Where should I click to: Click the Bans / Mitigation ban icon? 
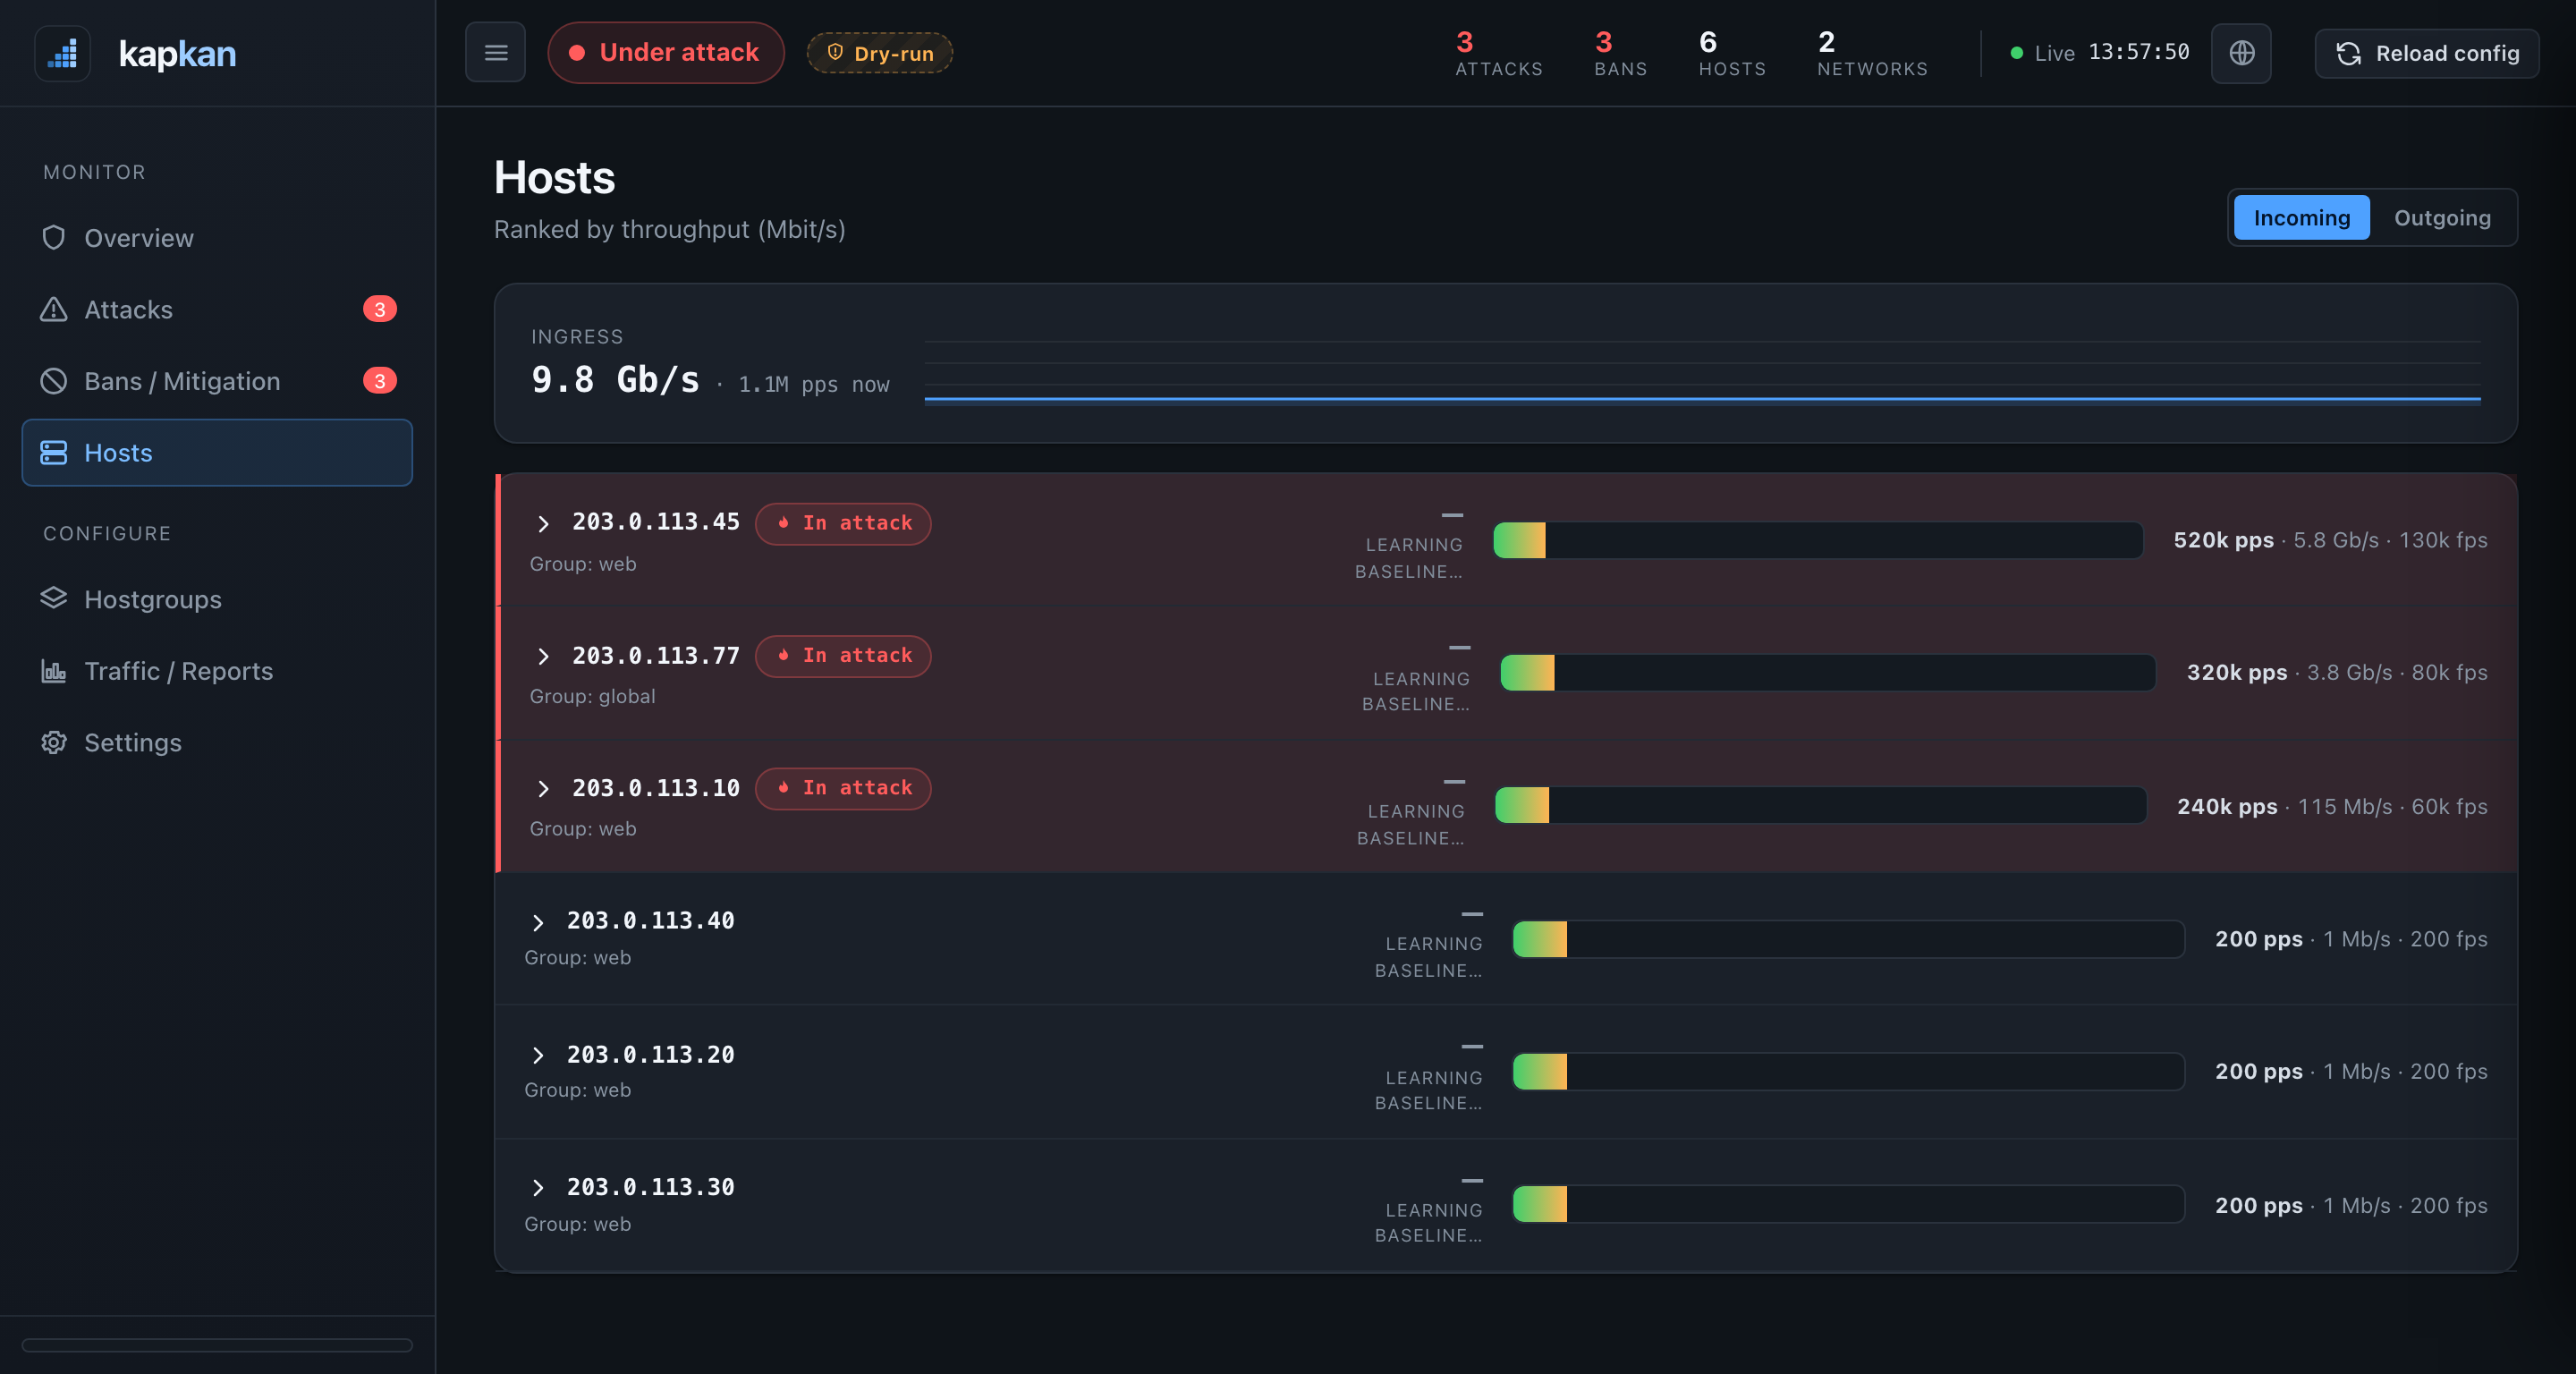pos(54,381)
